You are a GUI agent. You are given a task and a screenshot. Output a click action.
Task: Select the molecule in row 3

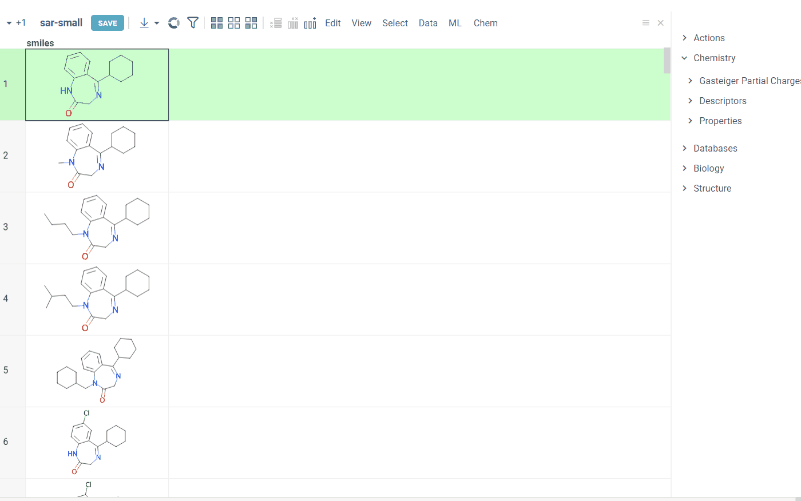click(x=97, y=228)
